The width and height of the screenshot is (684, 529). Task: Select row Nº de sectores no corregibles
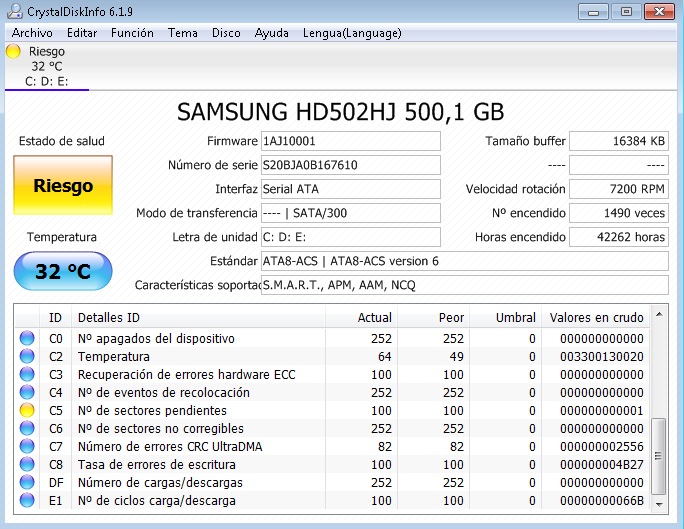(332, 428)
